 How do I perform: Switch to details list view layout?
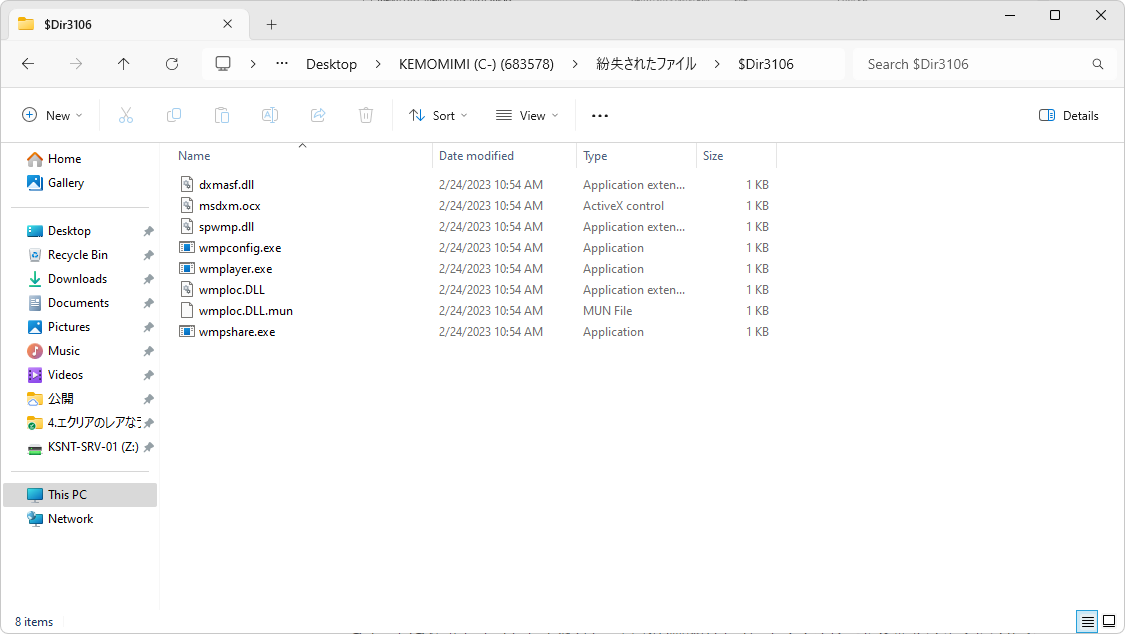click(1087, 622)
